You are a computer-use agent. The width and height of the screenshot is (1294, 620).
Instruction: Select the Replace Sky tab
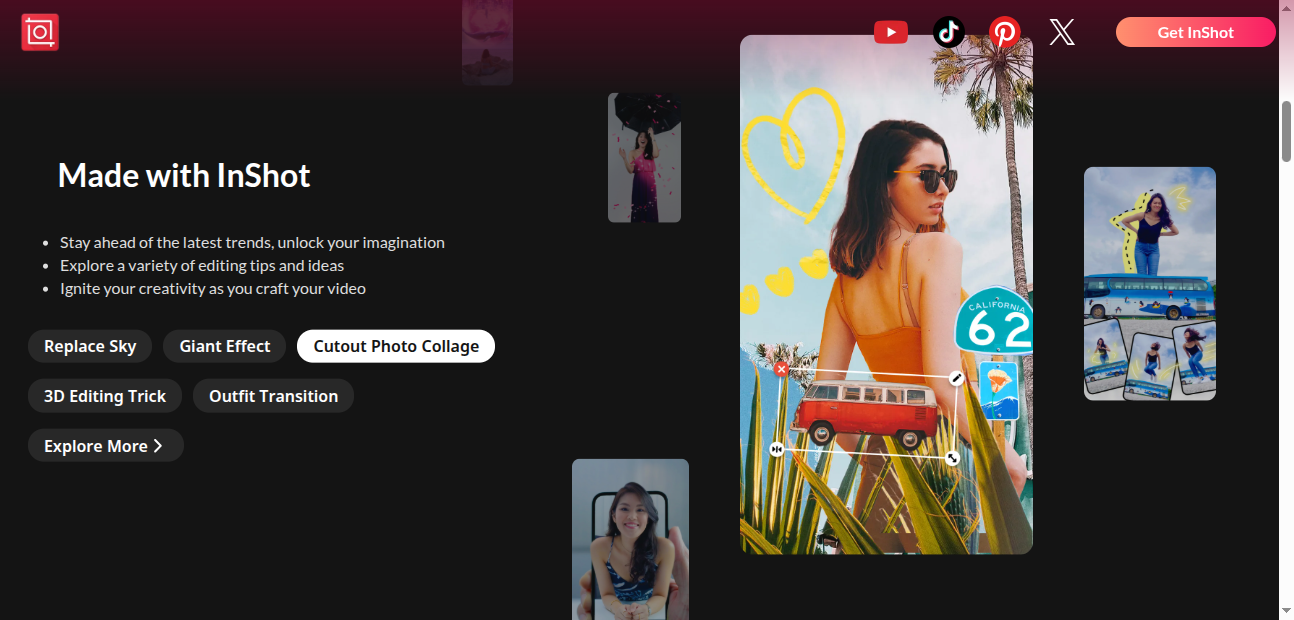pyautogui.click(x=90, y=346)
